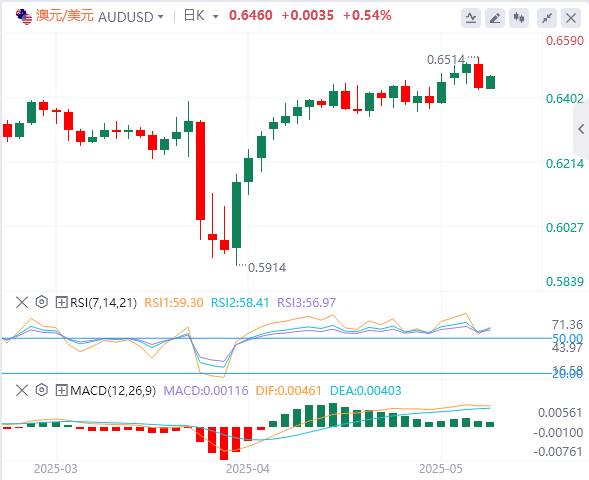Close the chart with the top X button

click(x=571, y=18)
